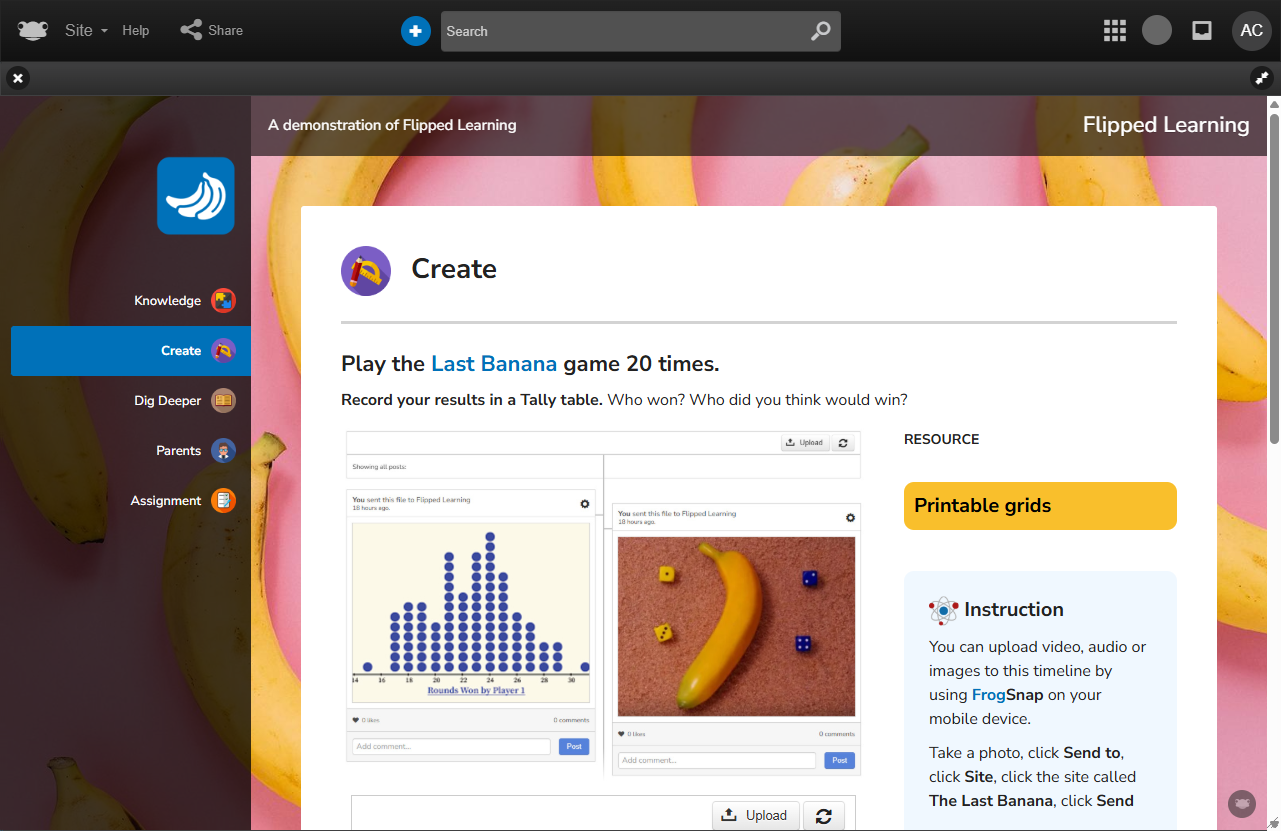Open the notifications inbox icon

1202,31
